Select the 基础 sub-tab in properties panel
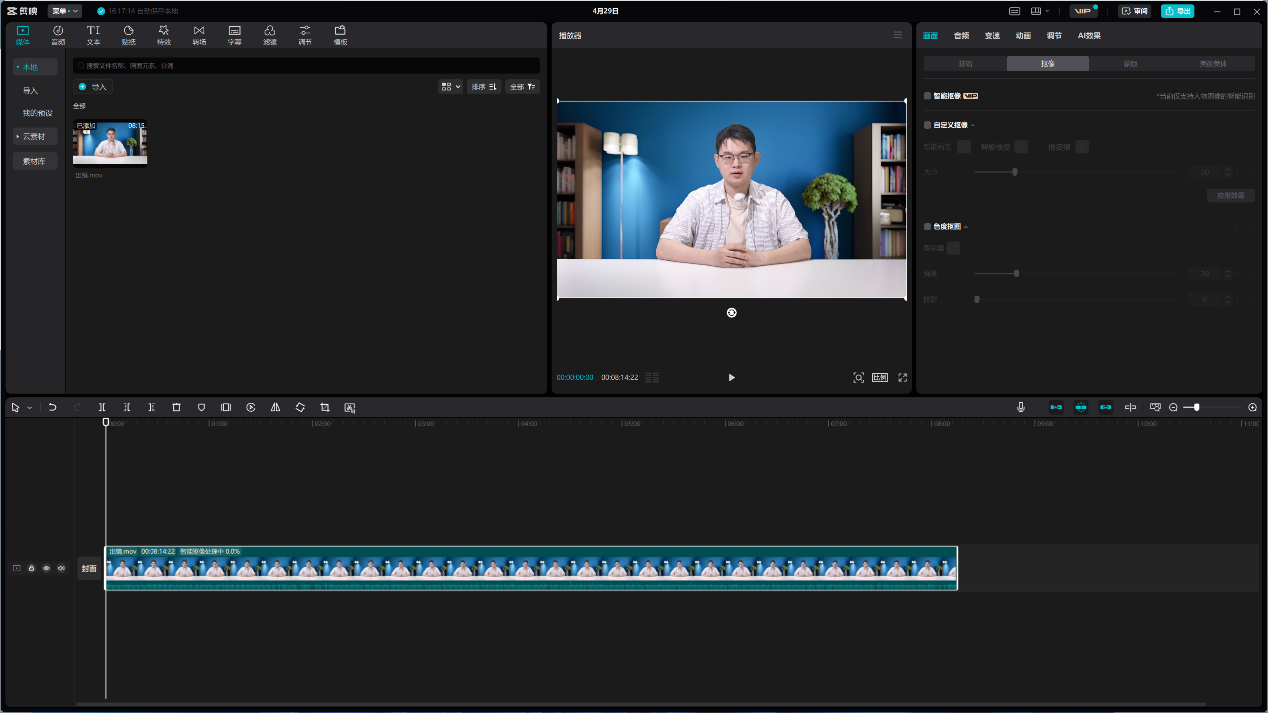 click(x=965, y=63)
